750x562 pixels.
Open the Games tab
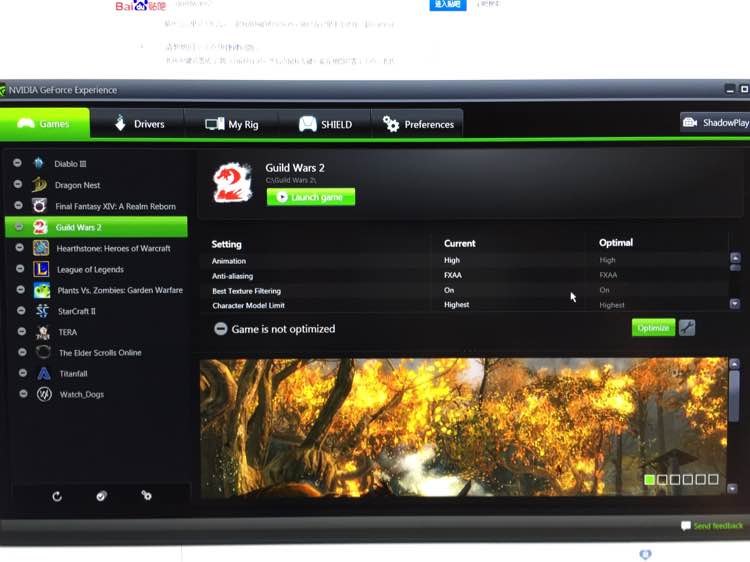point(44,123)
